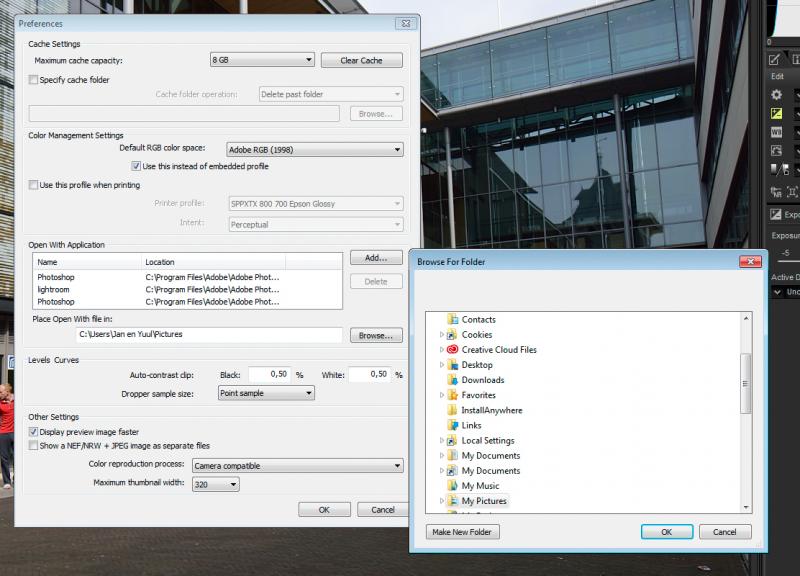
Task: Select the white balance WB icon
Action: [x=776, y=132]
